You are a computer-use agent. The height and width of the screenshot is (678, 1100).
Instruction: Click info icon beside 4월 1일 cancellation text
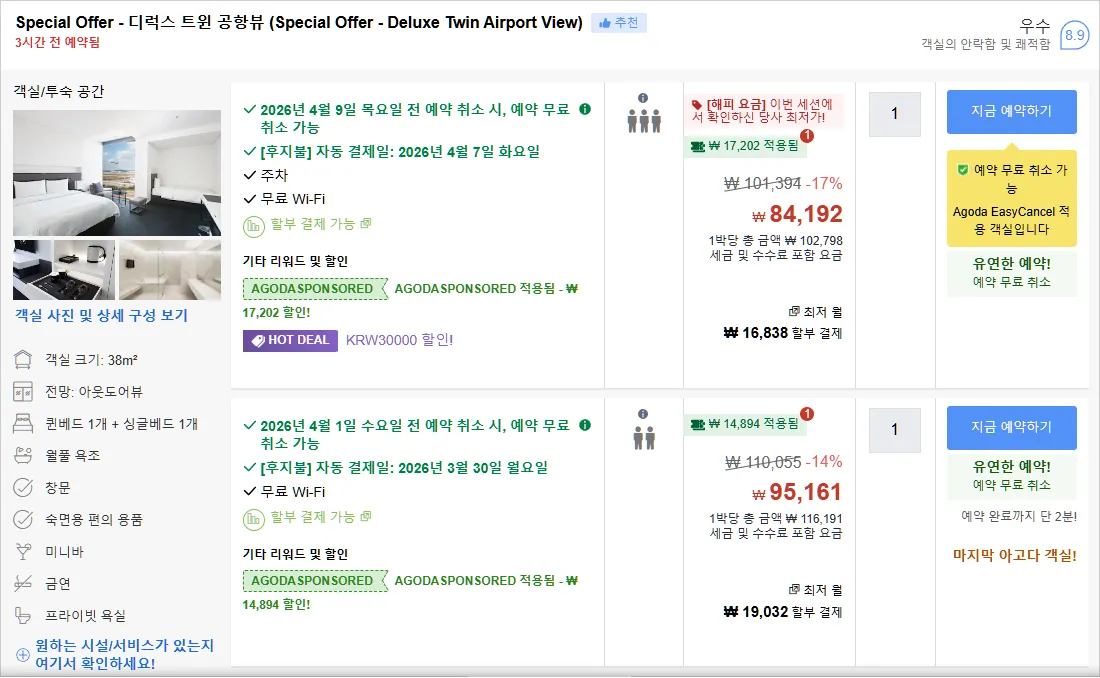click(x=585, y=425)
